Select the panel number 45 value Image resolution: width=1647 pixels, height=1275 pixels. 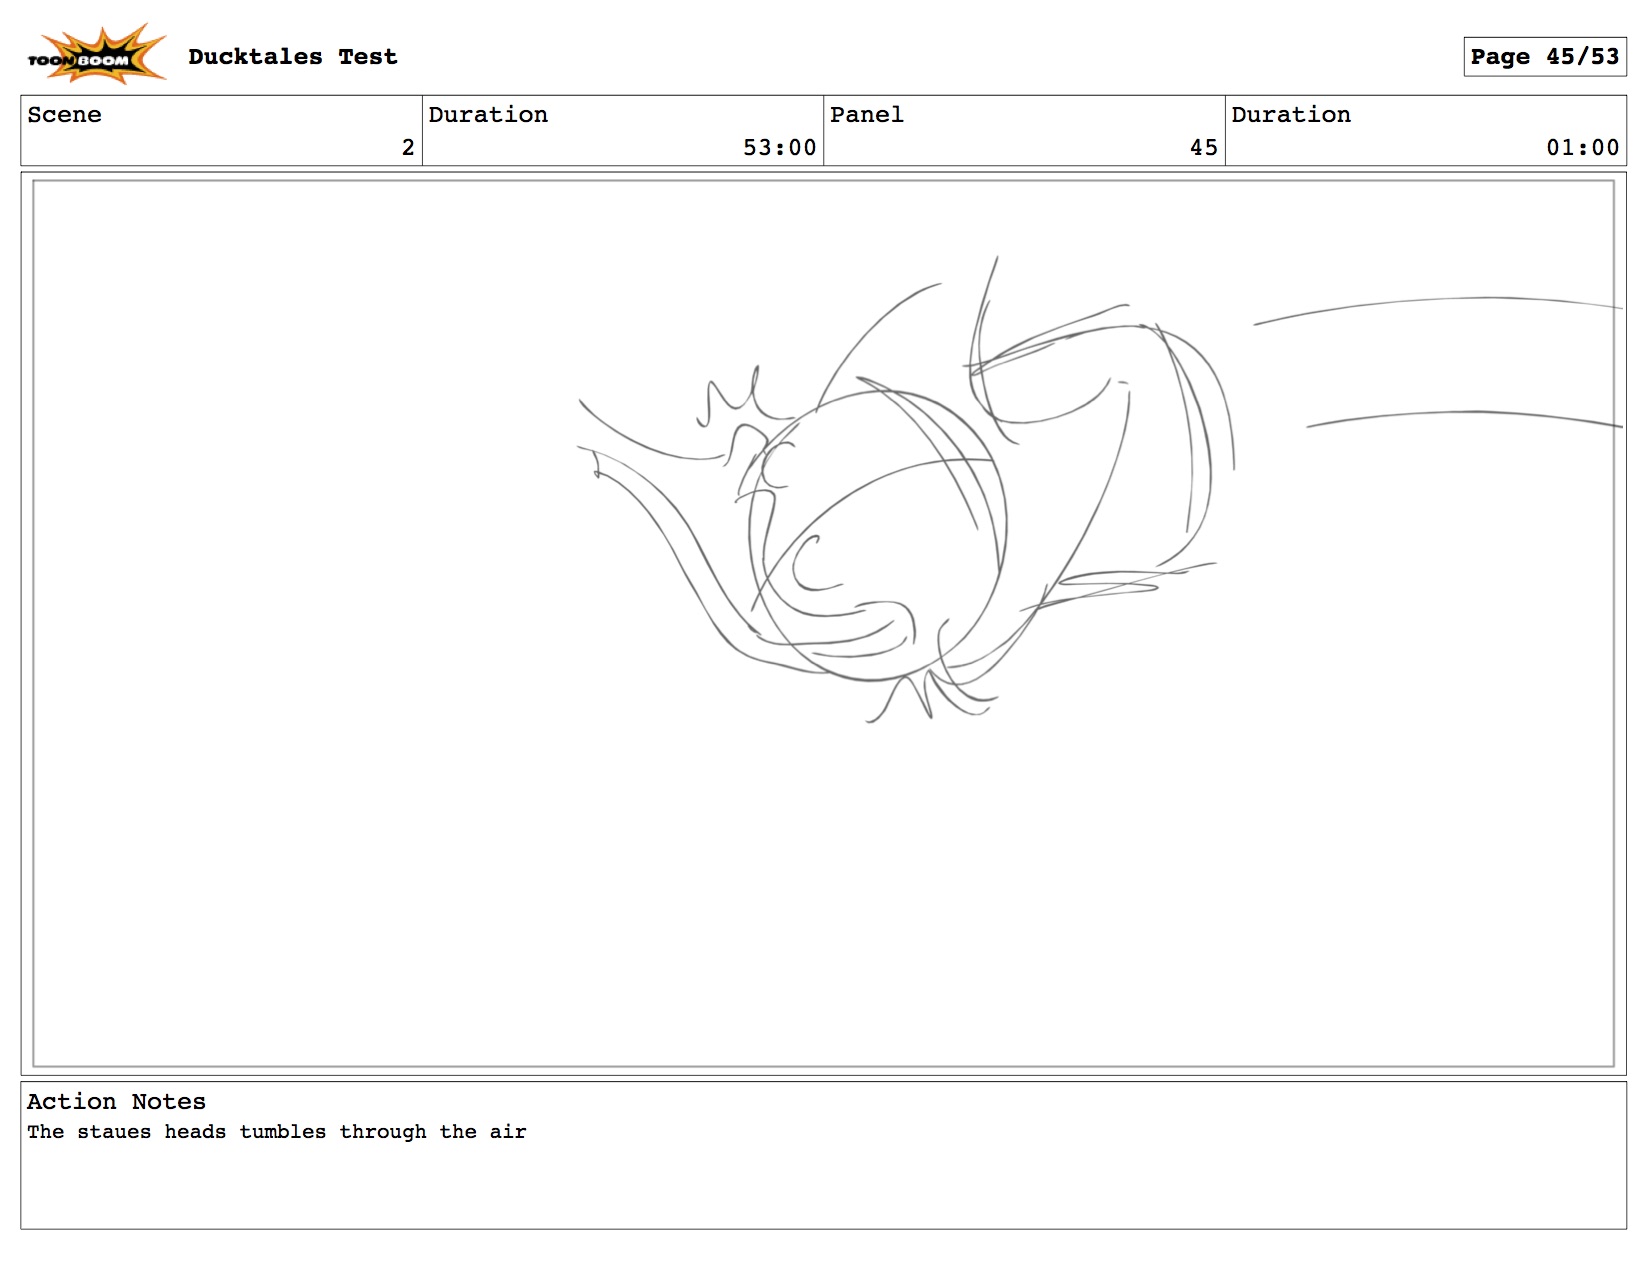(x=1203, y=148)
